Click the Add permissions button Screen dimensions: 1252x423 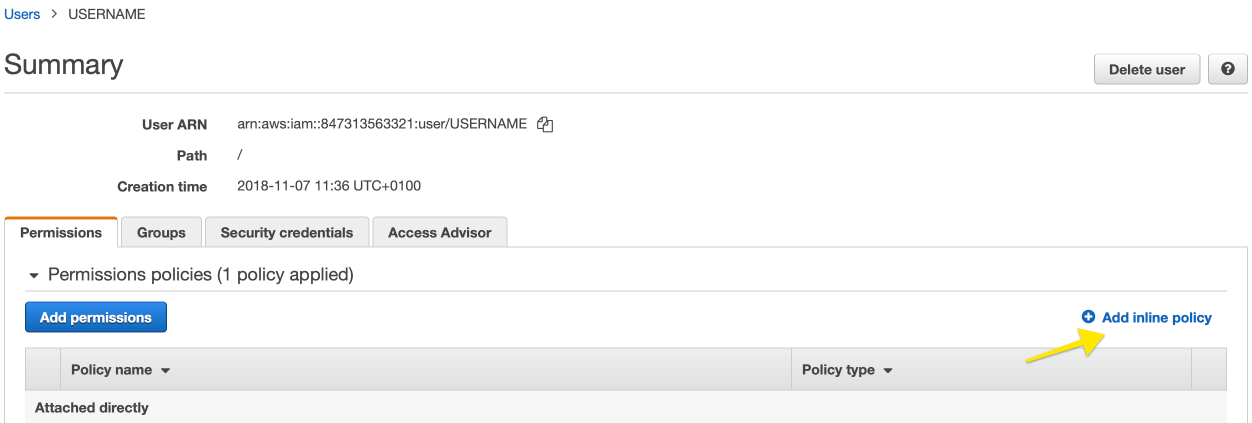coord(96,317)
